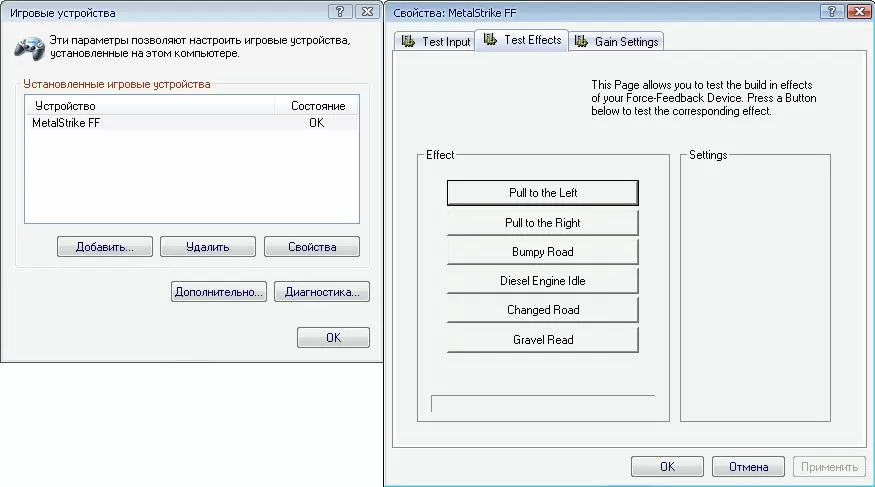This screenshot has width=875, height=487.
Task: Run the Diesel Engine Idle effect
Action: click(542, 281)
